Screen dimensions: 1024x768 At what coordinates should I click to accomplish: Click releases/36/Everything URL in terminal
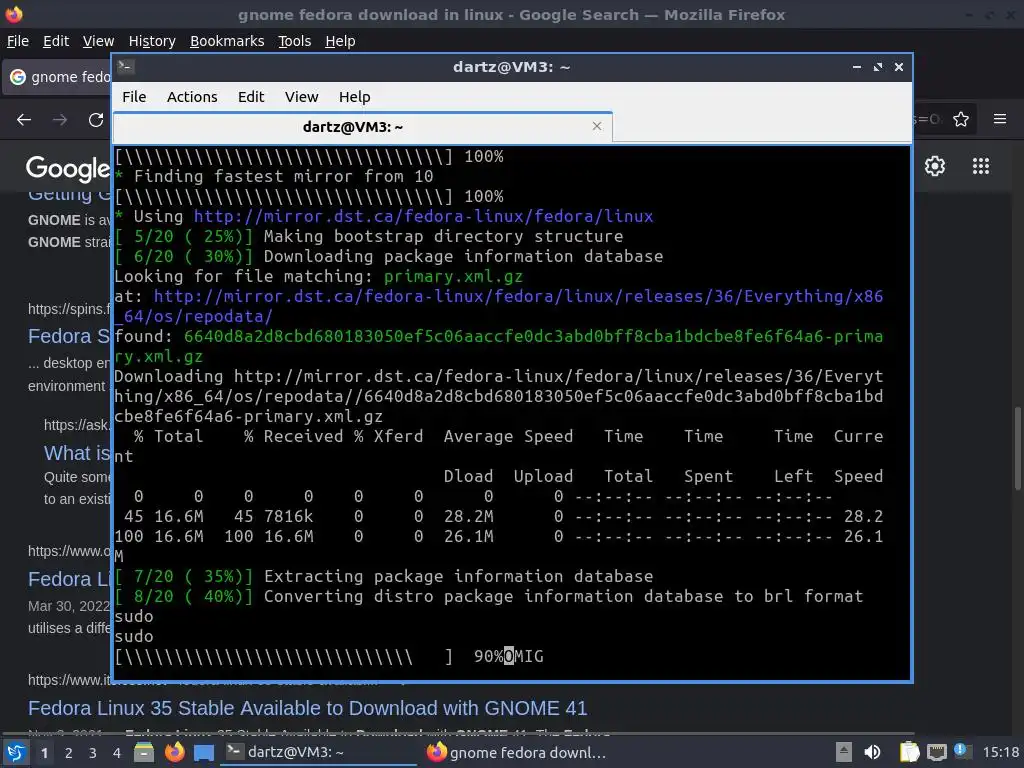tap(499, 306)
